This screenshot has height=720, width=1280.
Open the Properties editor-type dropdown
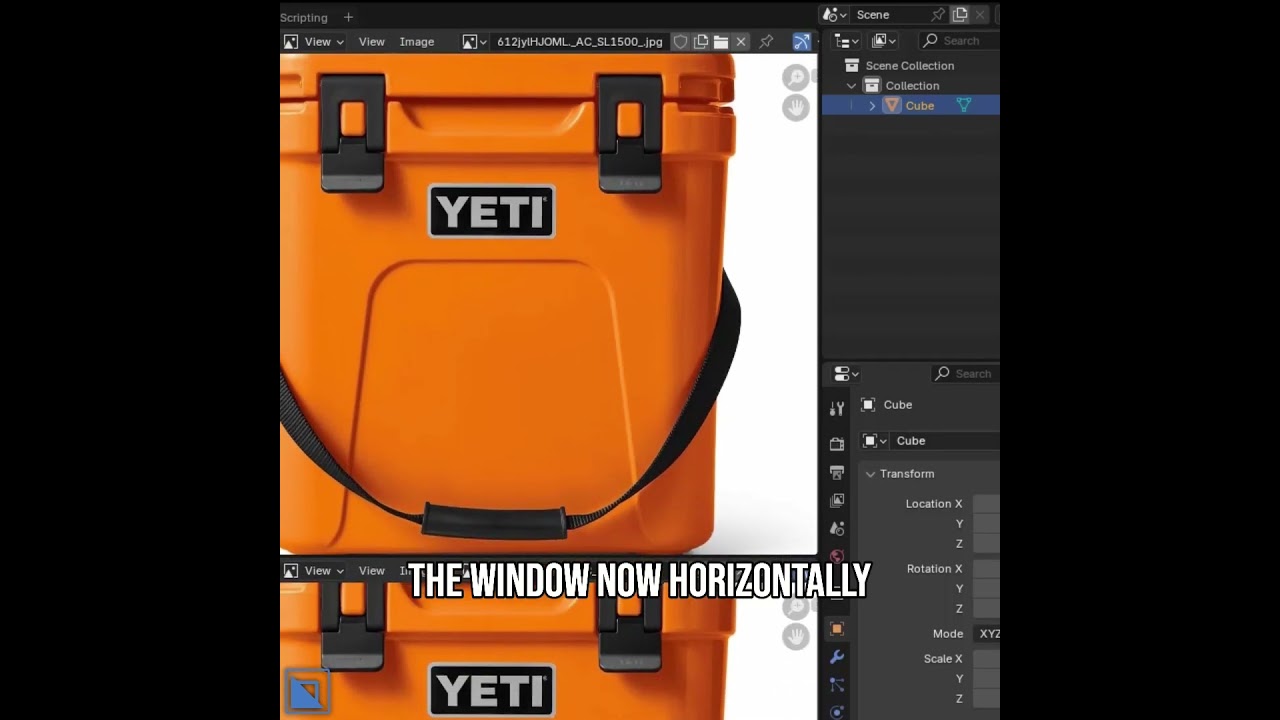tap(847, 374)
